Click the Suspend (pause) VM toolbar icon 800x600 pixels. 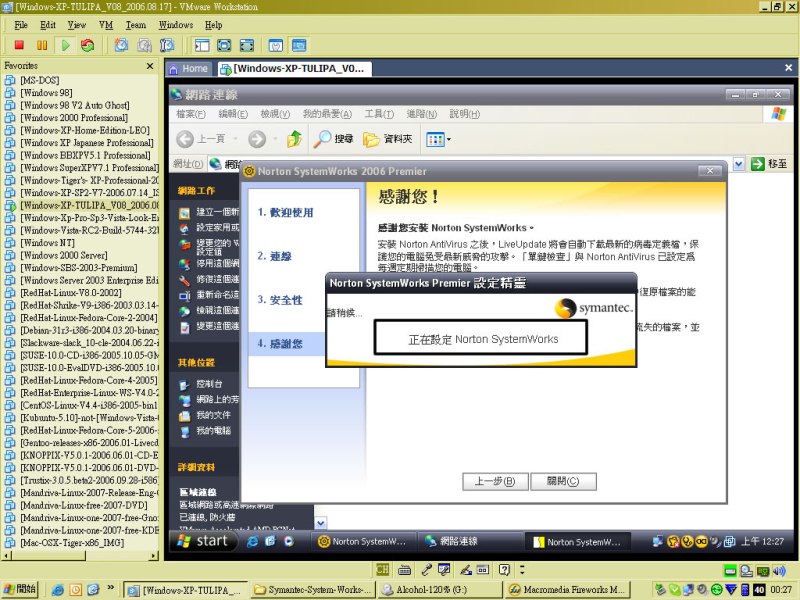tap(42, 45)
